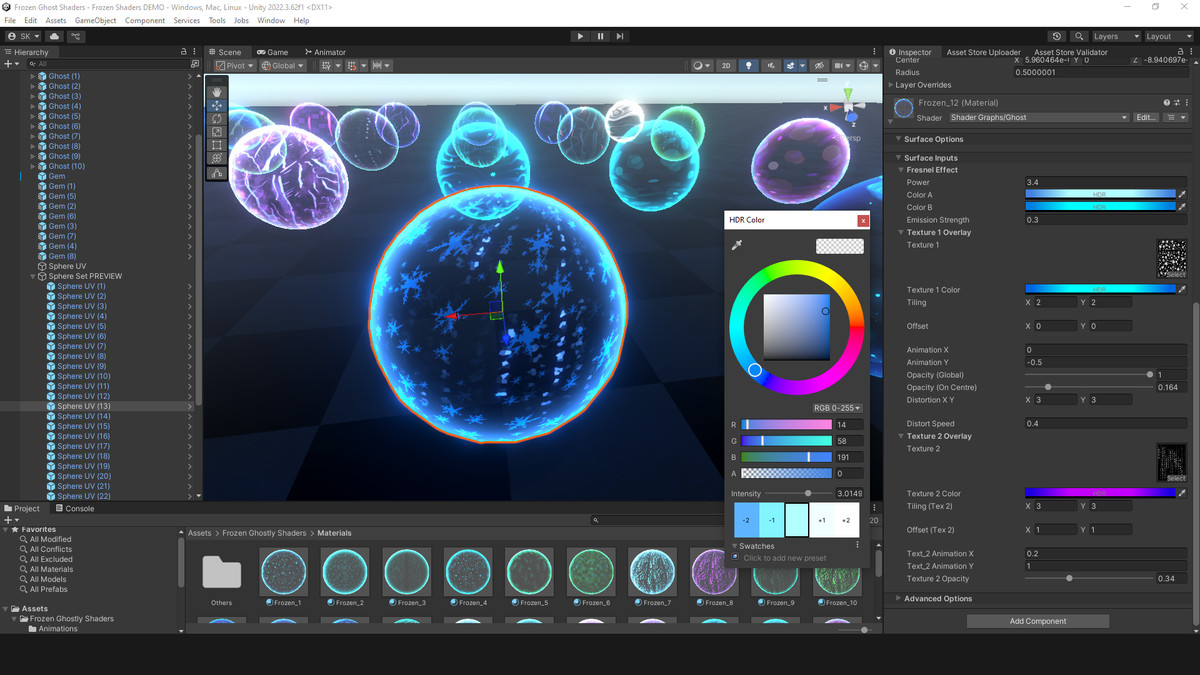Screen dimensions: 1200x675
Task: Toggle 2D view mode in Scene
Action: (726, 66)
